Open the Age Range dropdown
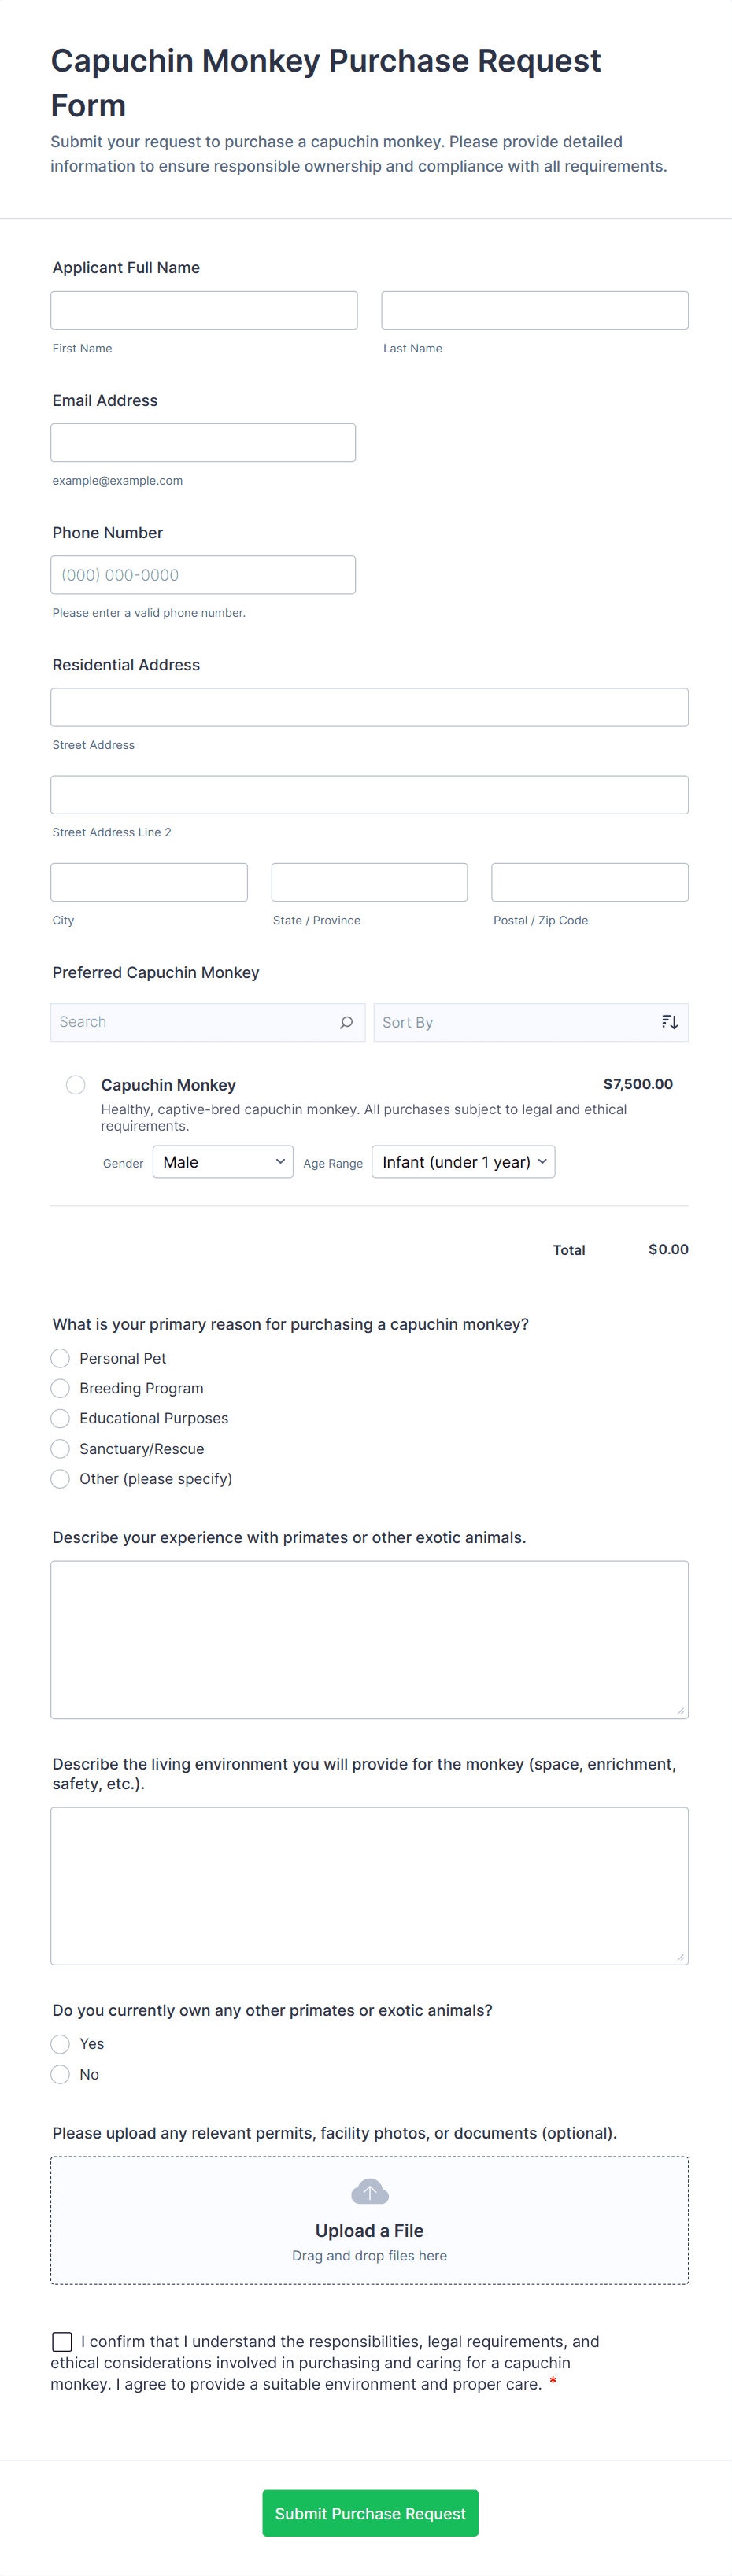Image resolution: width=732 pixels, height=2576 pixels. [463, 1162]
